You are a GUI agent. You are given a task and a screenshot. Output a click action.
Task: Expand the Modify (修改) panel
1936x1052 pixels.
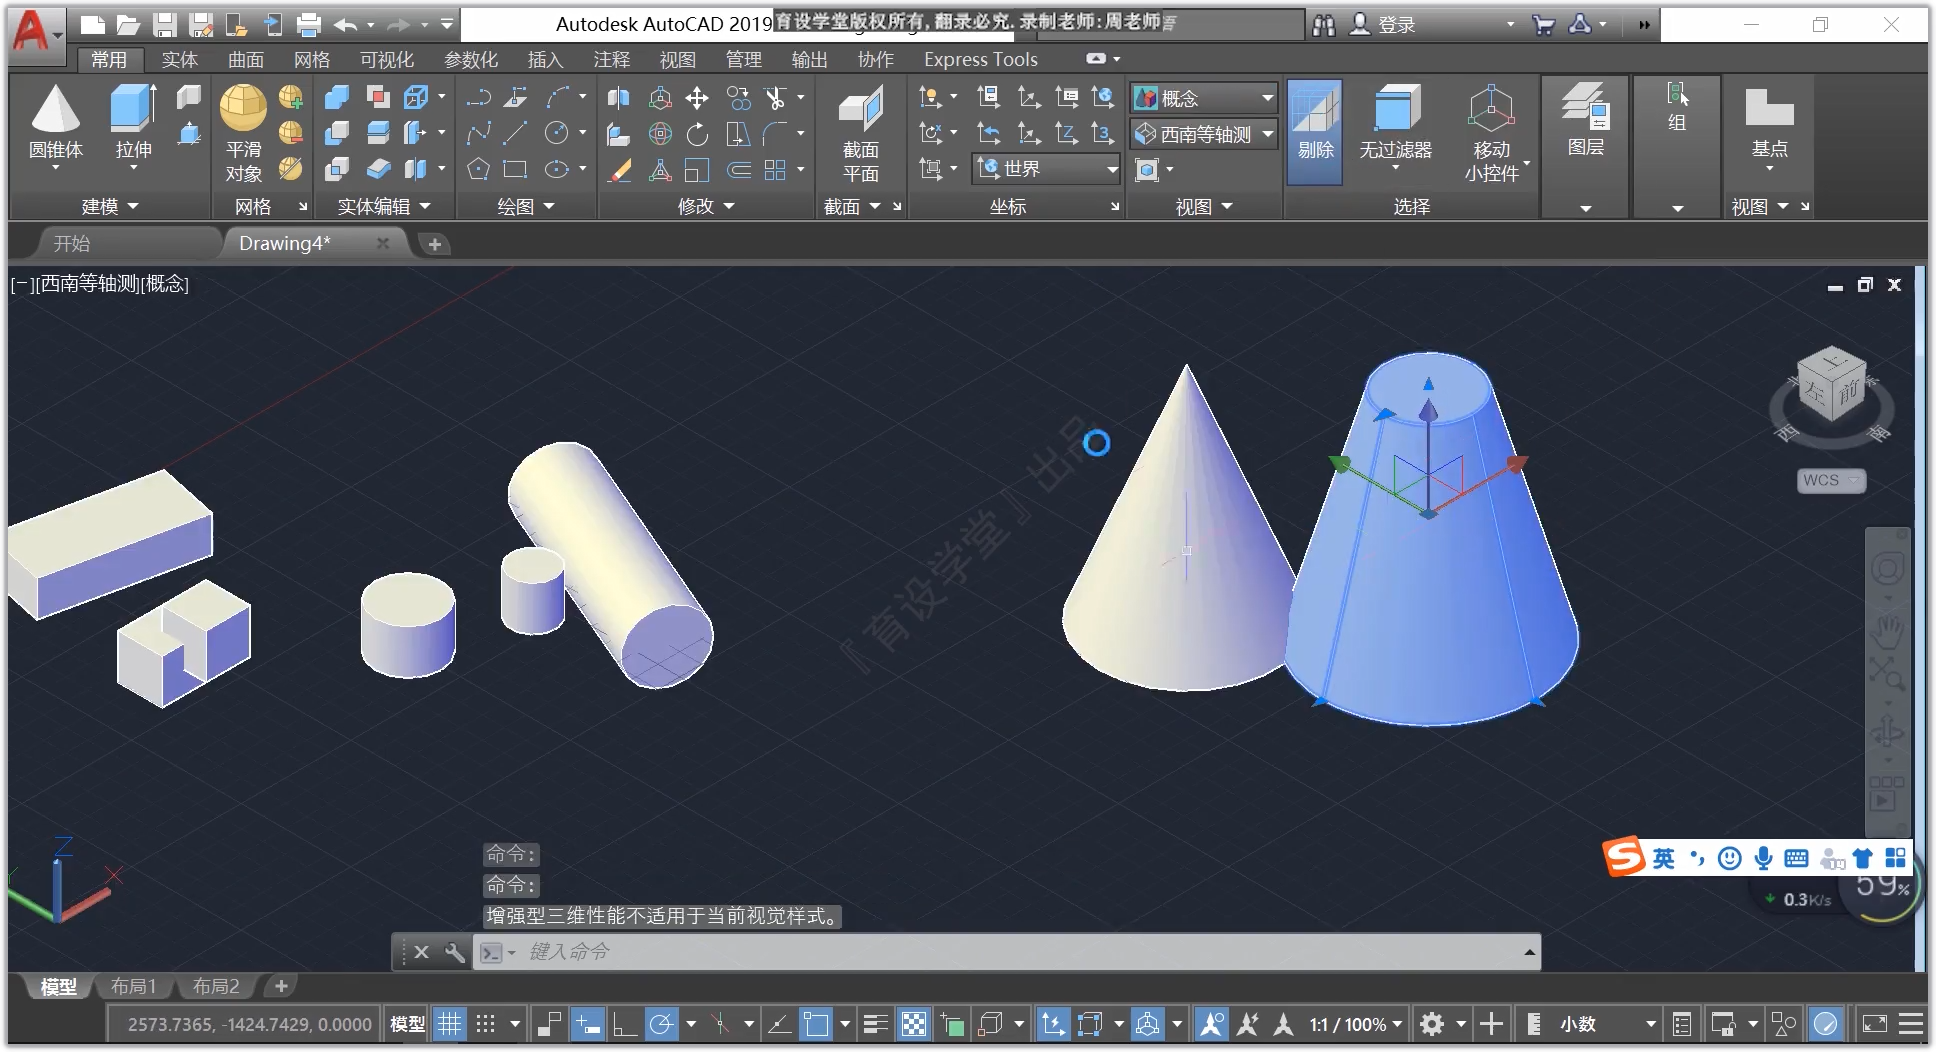click(706, 206)
